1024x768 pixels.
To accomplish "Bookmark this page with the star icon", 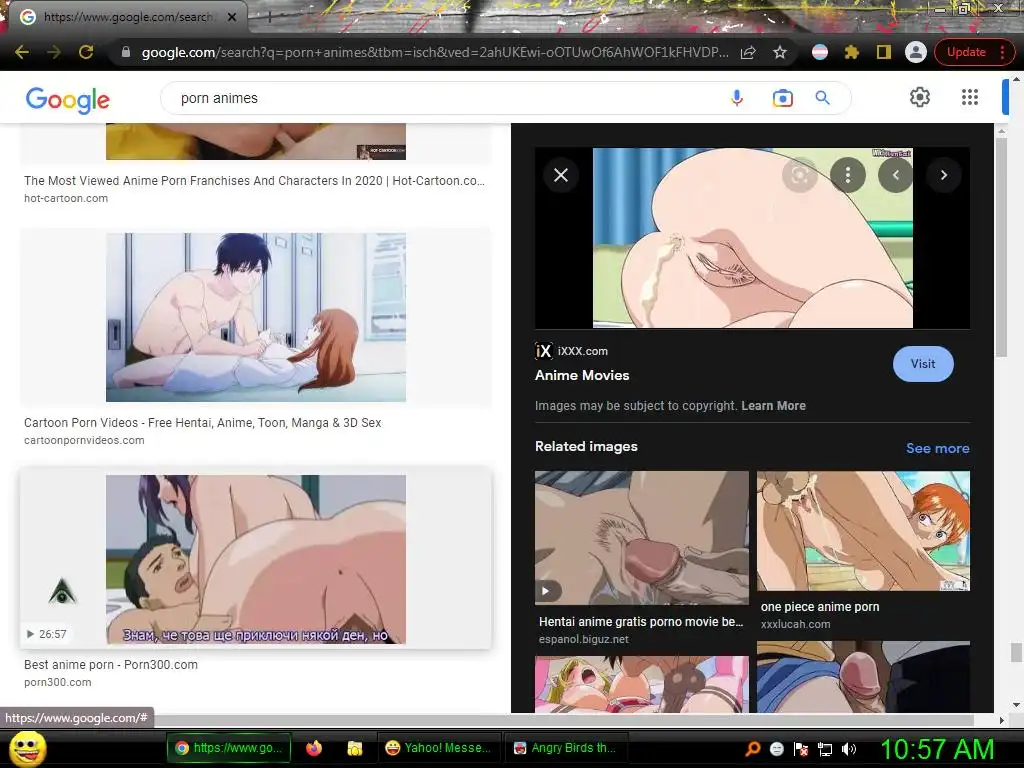I will [780, 52].
